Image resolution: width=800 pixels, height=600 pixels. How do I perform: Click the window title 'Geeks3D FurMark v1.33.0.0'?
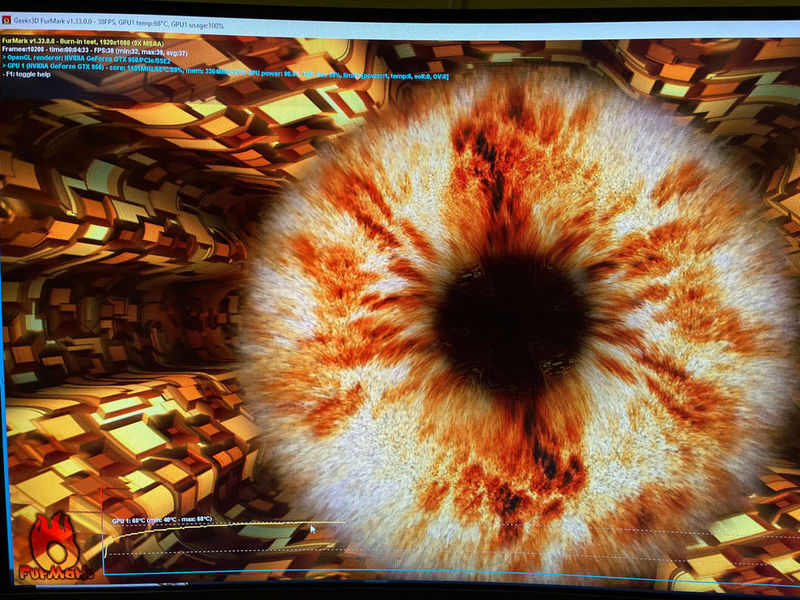[x=55, y=21]
